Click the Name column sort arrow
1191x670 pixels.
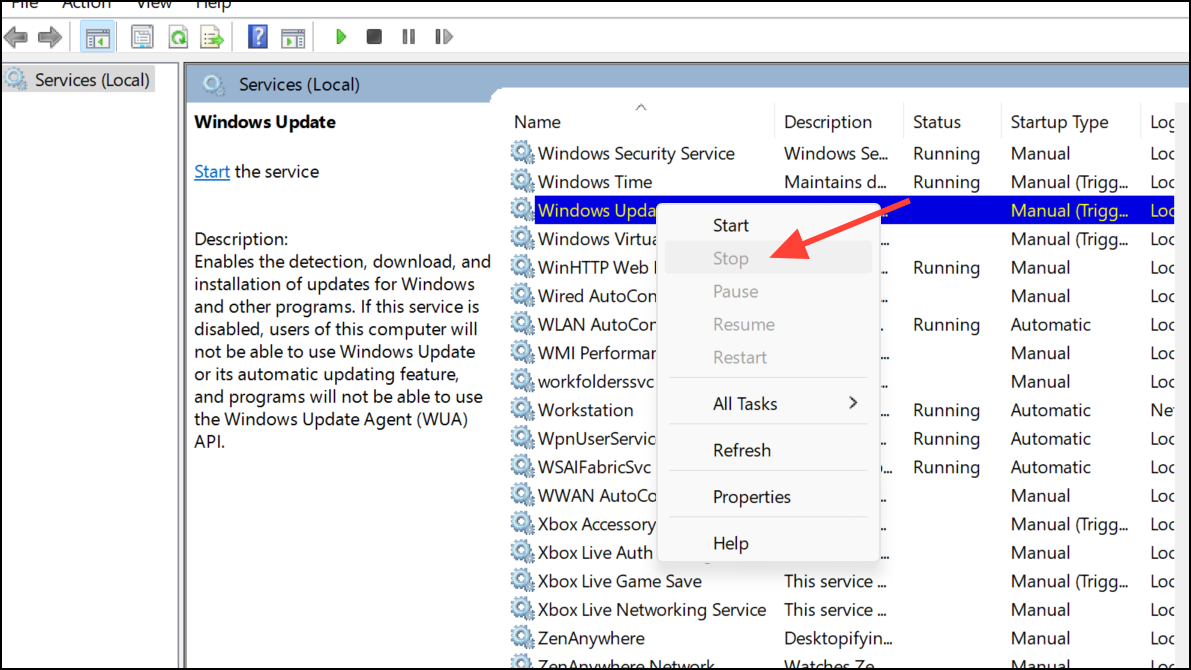641,106
